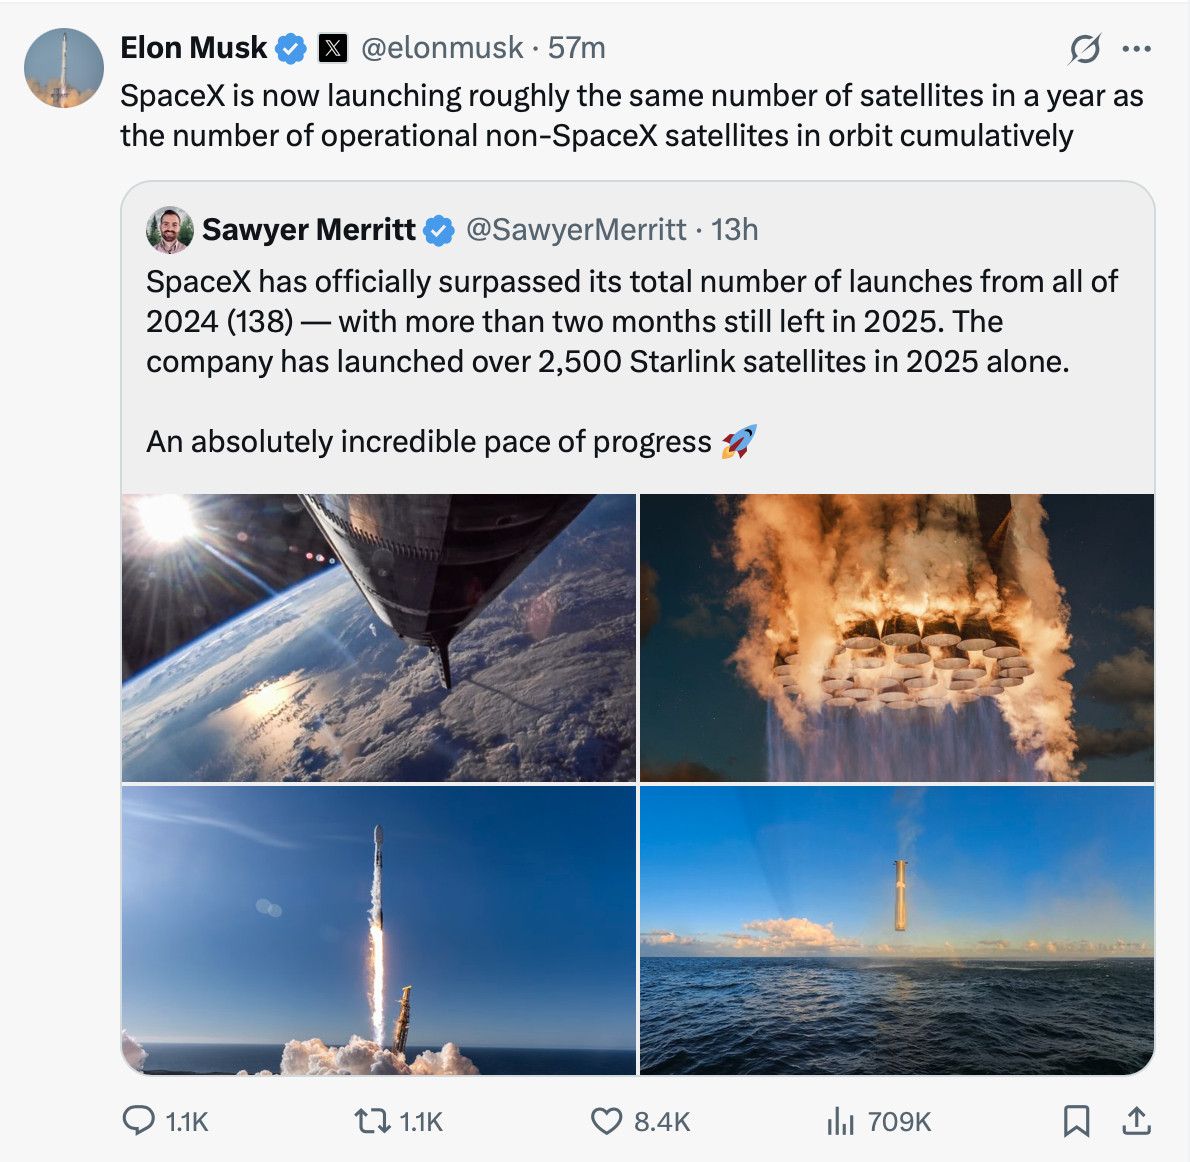Click the @elonmusk handle link

(442, 48)
